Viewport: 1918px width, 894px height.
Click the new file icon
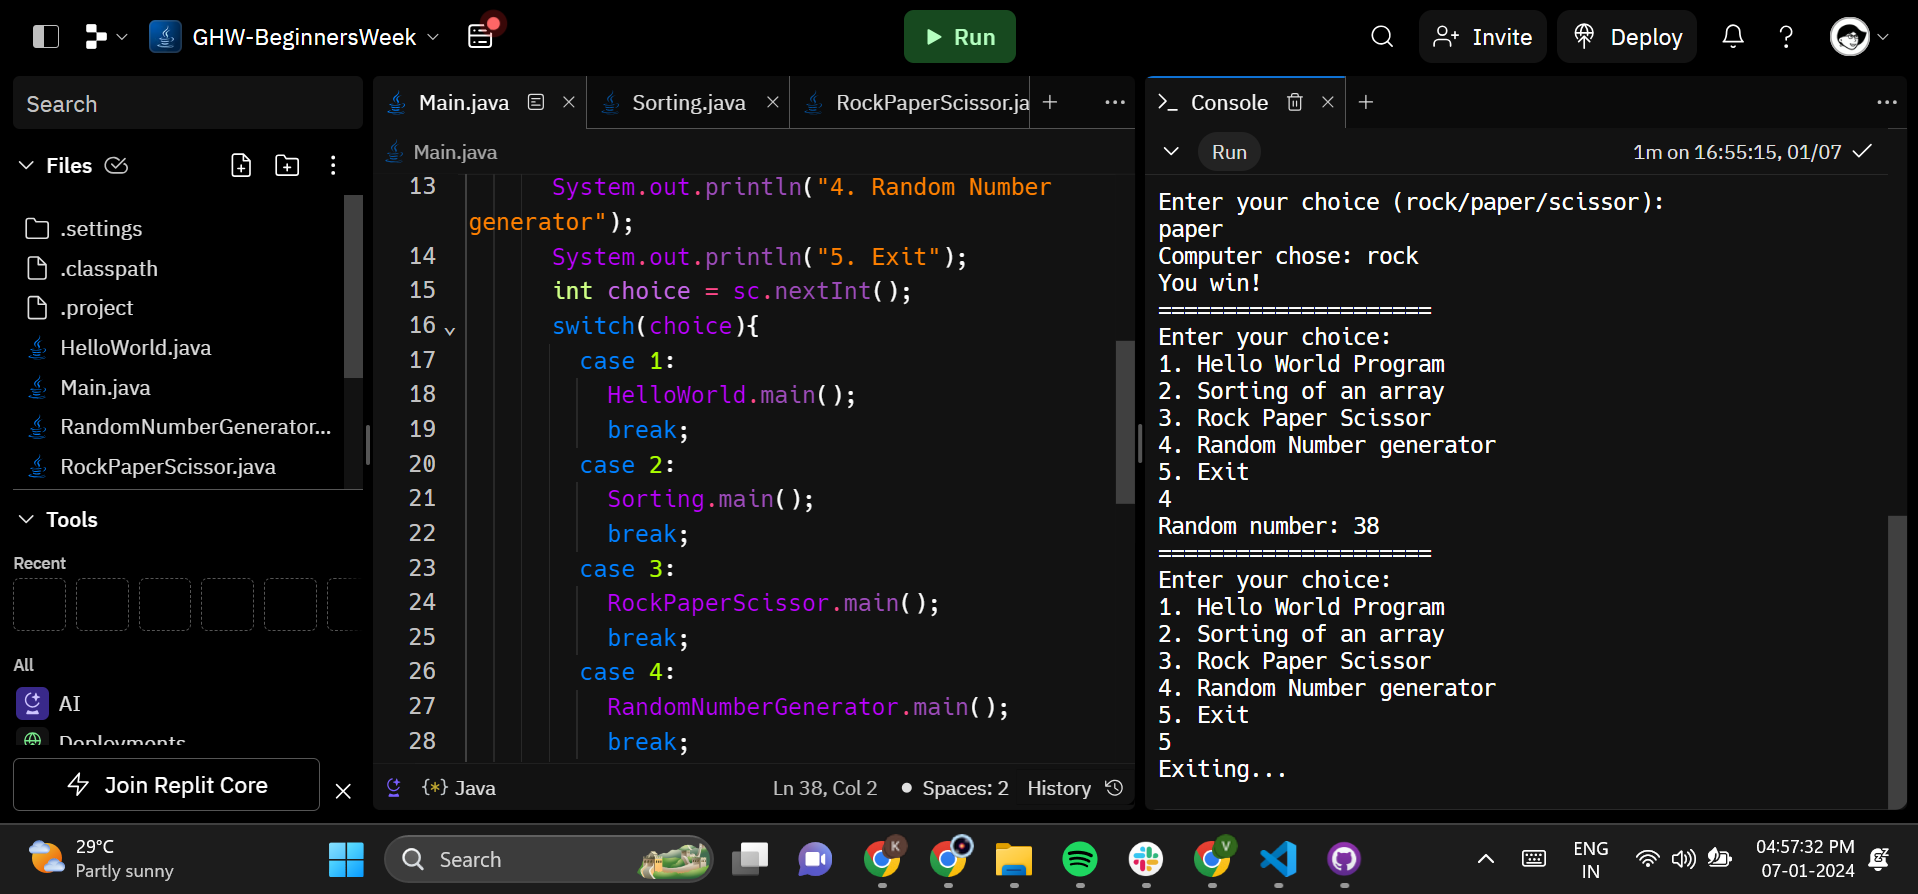point(241,166)
